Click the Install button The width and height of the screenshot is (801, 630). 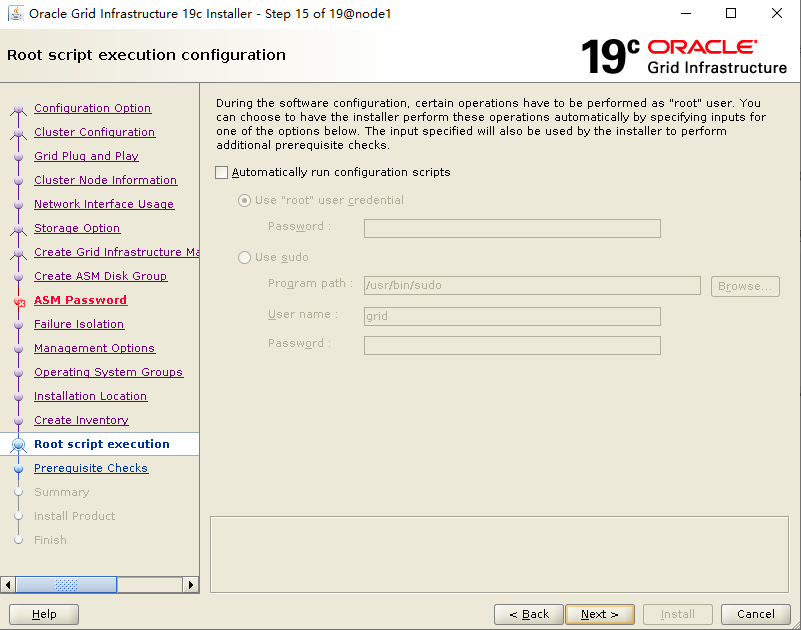[x=677, y=614]
